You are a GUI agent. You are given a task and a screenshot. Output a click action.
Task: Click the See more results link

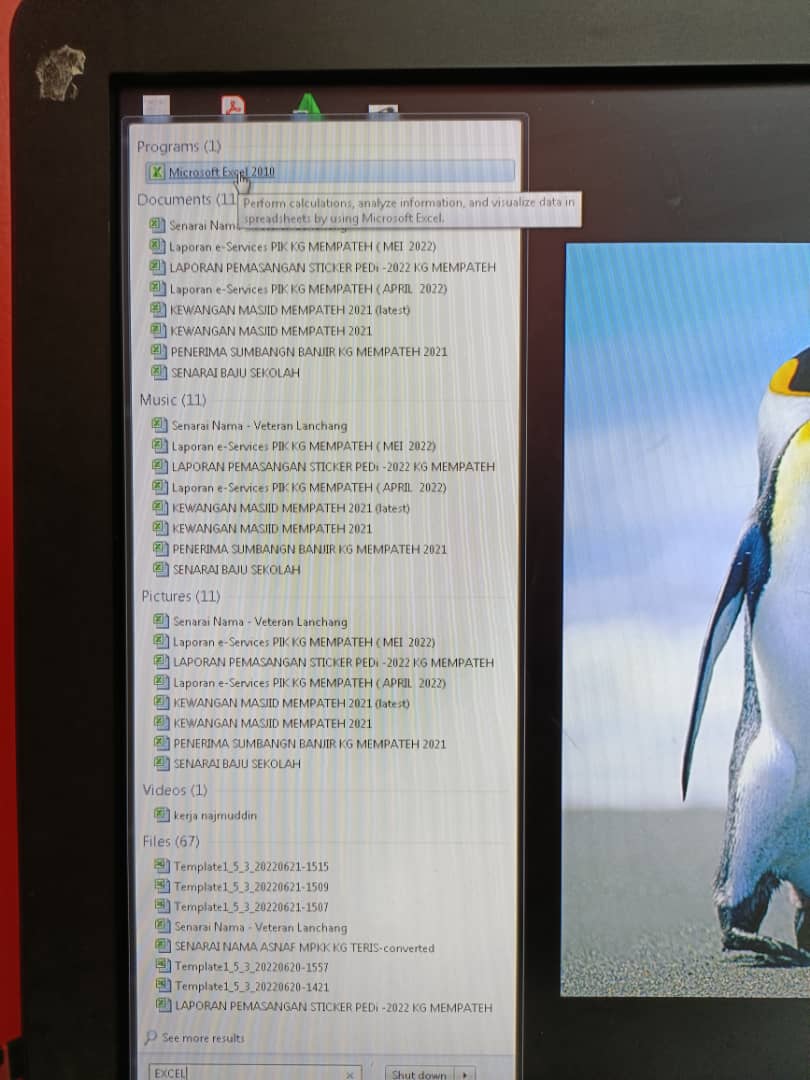[x=203, y=1038]
